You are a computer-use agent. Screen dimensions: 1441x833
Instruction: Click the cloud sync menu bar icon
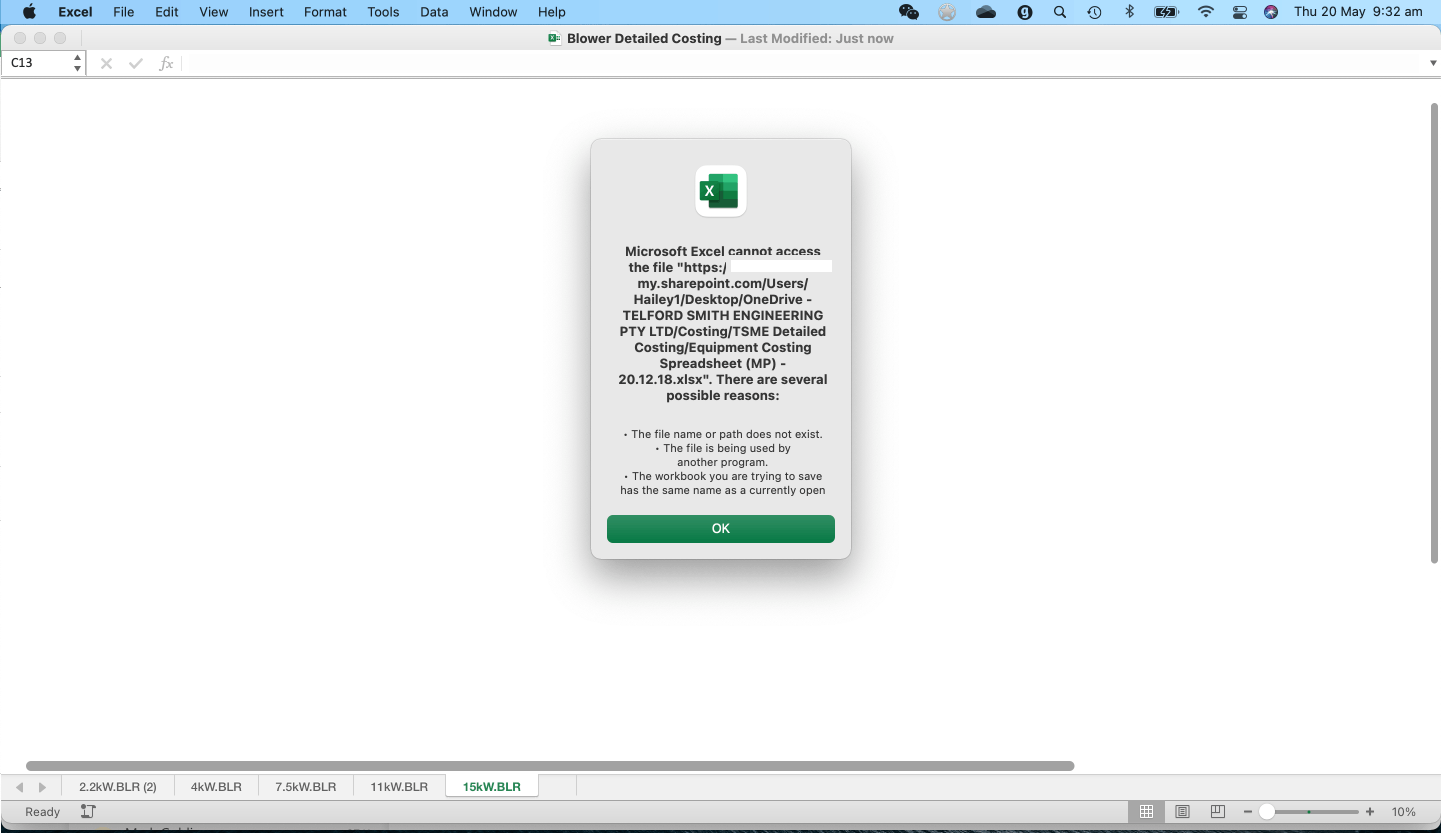coord(986,12)
